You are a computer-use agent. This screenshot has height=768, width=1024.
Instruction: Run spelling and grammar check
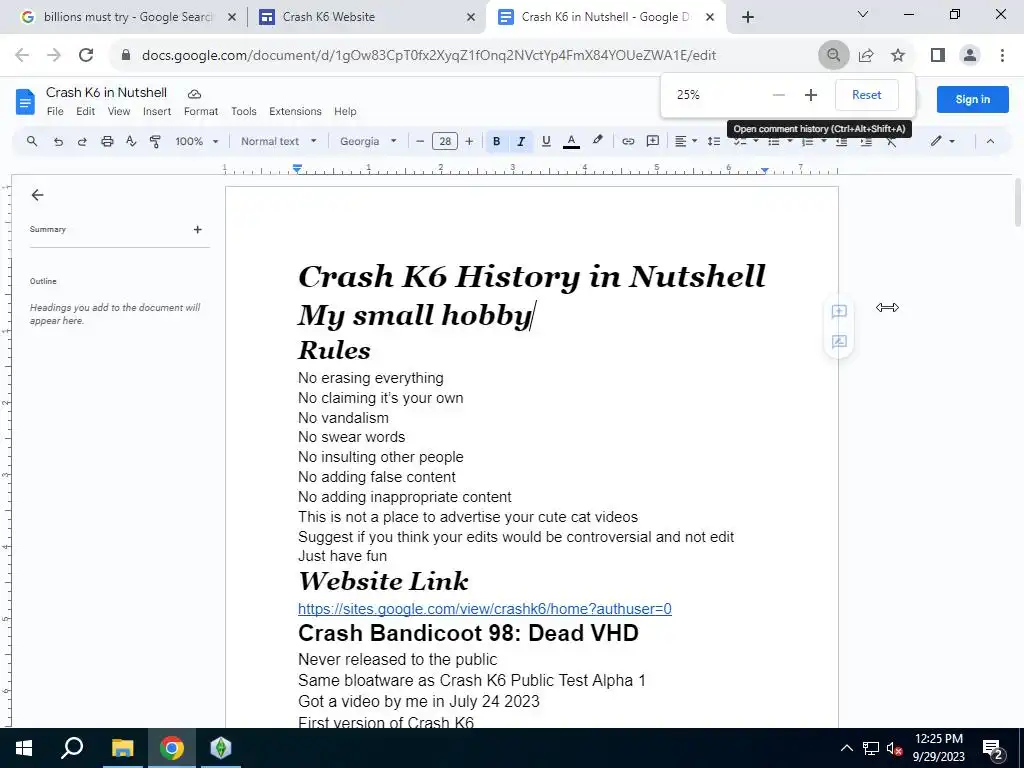(x=131, y=141)
